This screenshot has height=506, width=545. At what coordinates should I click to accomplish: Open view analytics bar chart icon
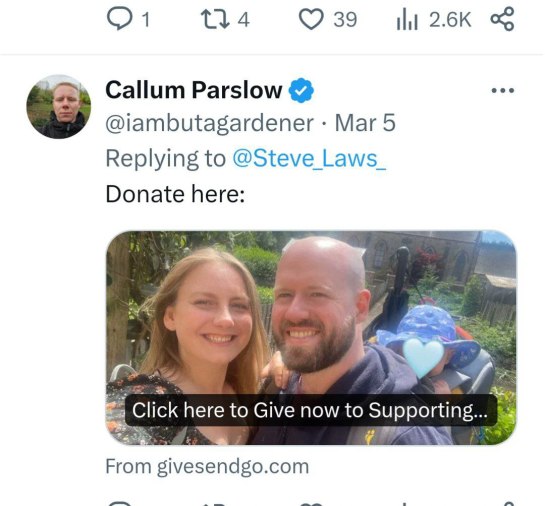click(x=407, y=20)
